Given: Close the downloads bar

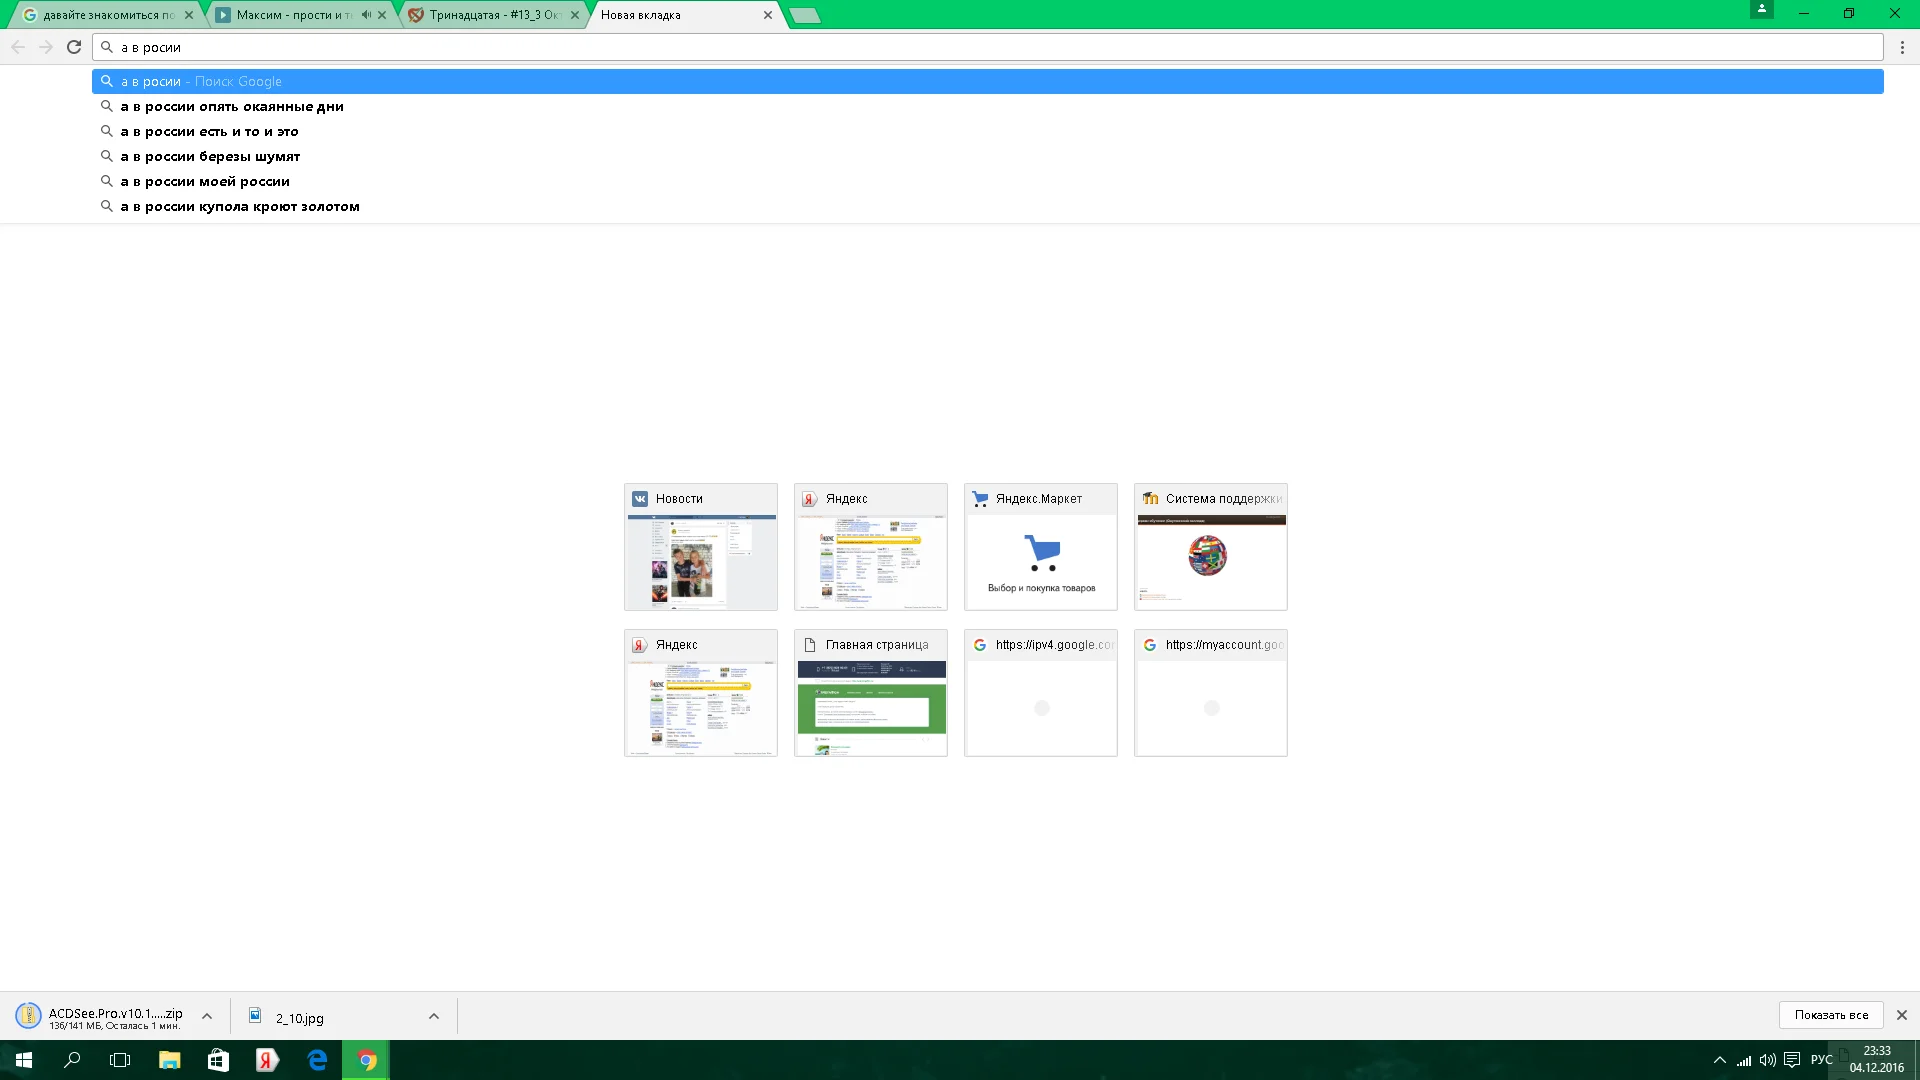Looking at the screenshot, I should [x=1902, y=1015].
